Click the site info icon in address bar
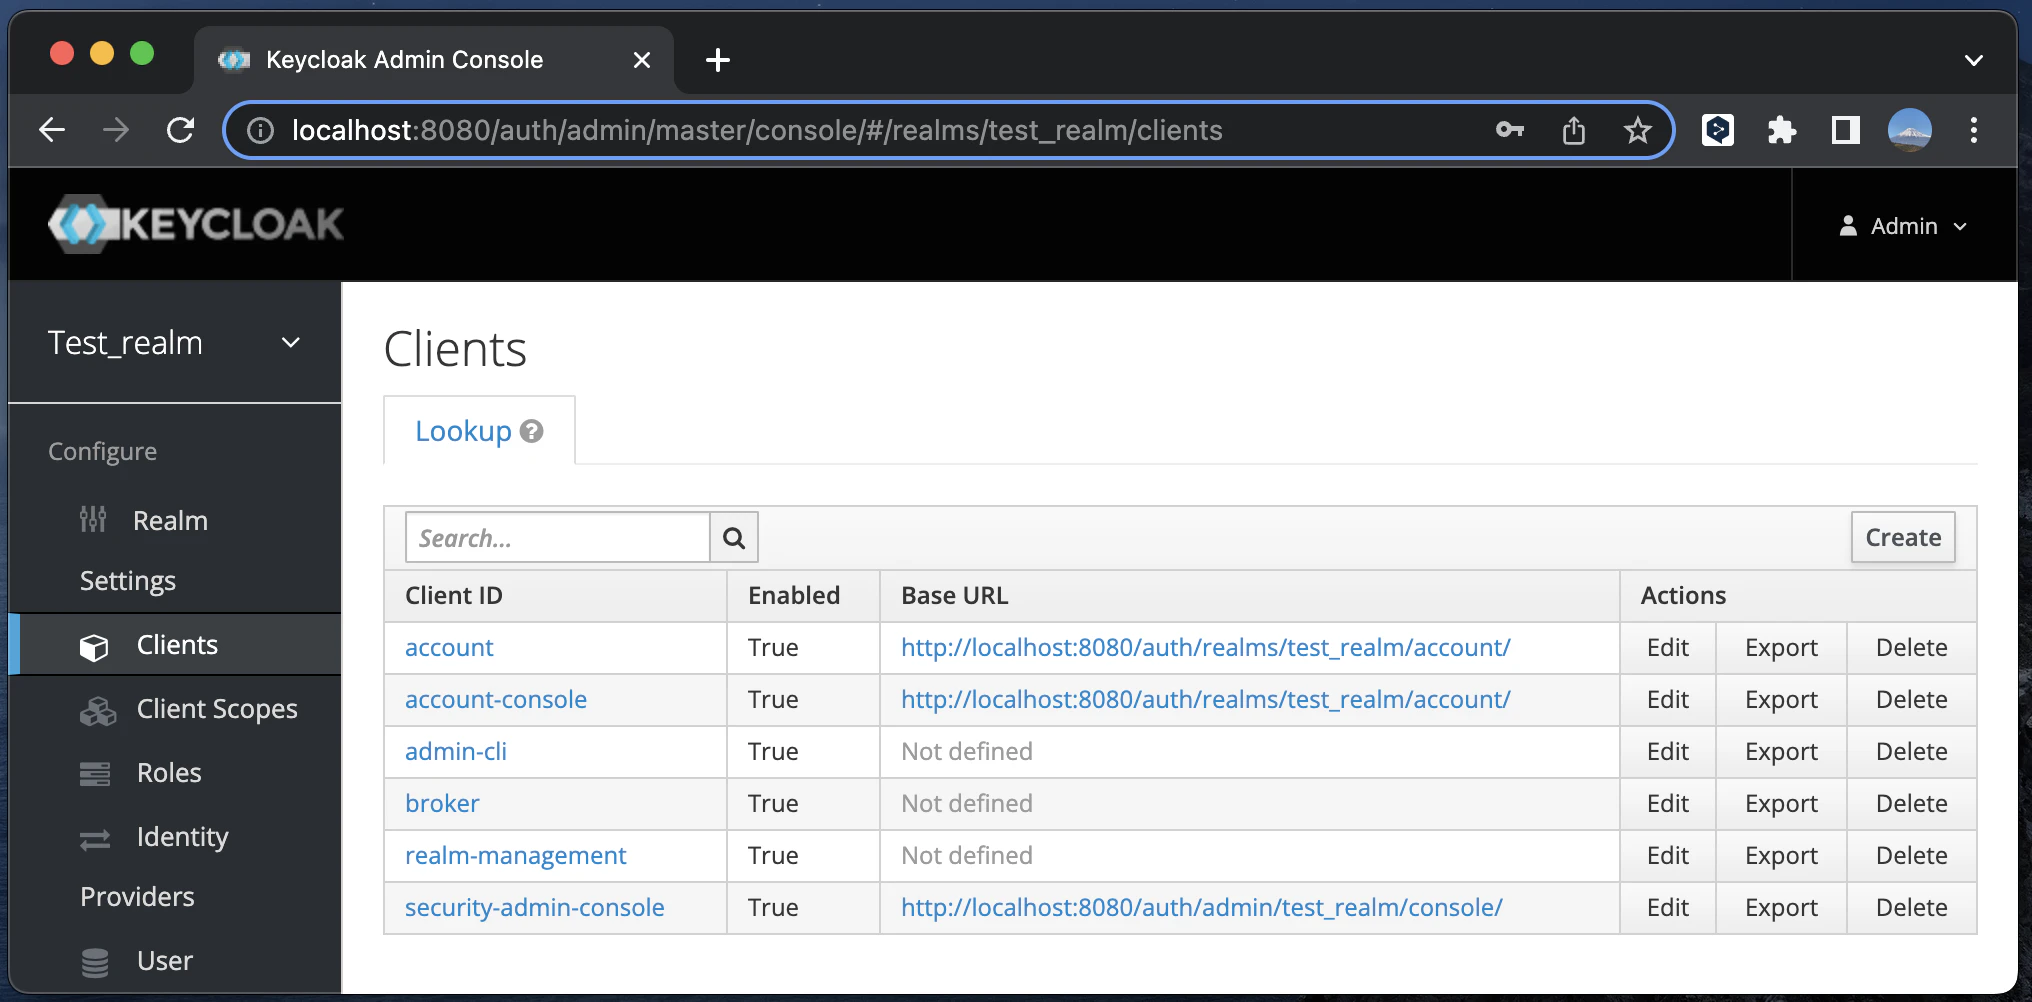 [260, 131]
